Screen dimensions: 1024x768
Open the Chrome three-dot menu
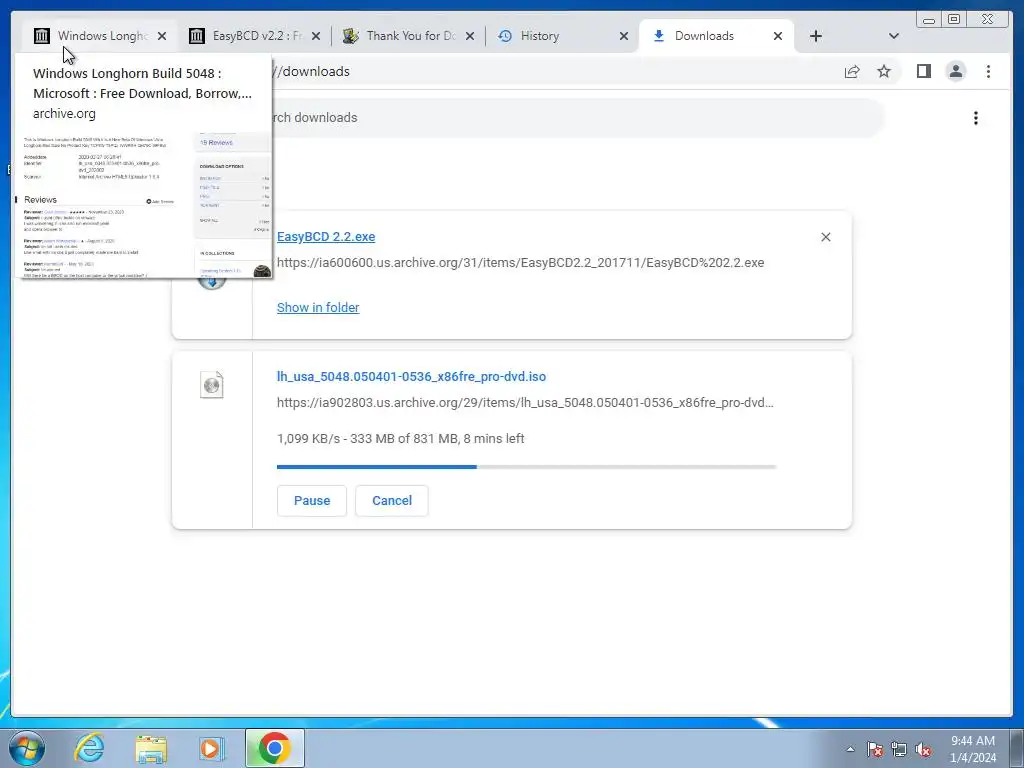click(x=988, y=71)
